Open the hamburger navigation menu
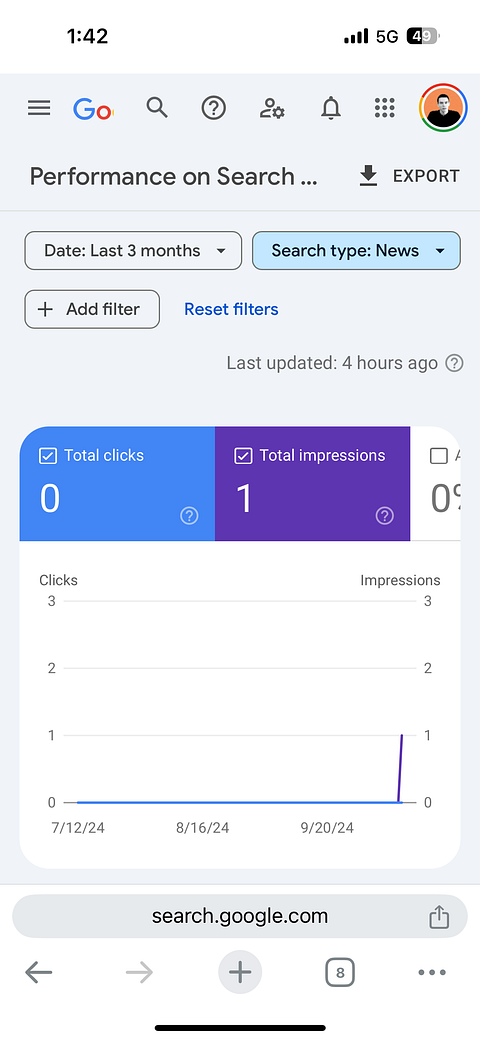The image size is (480, 1041). (x=39, y=108)
